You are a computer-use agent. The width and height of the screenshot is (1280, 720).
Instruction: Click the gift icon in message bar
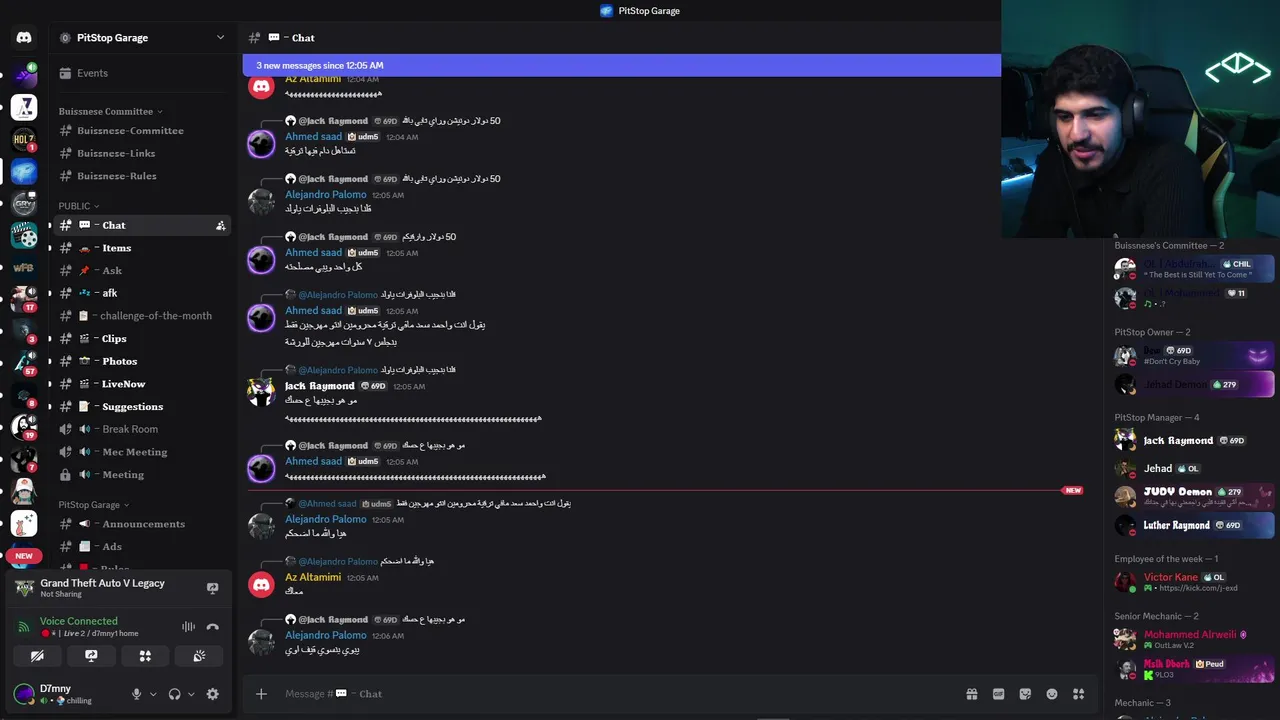pyautogui.click(x=971, y=694)
